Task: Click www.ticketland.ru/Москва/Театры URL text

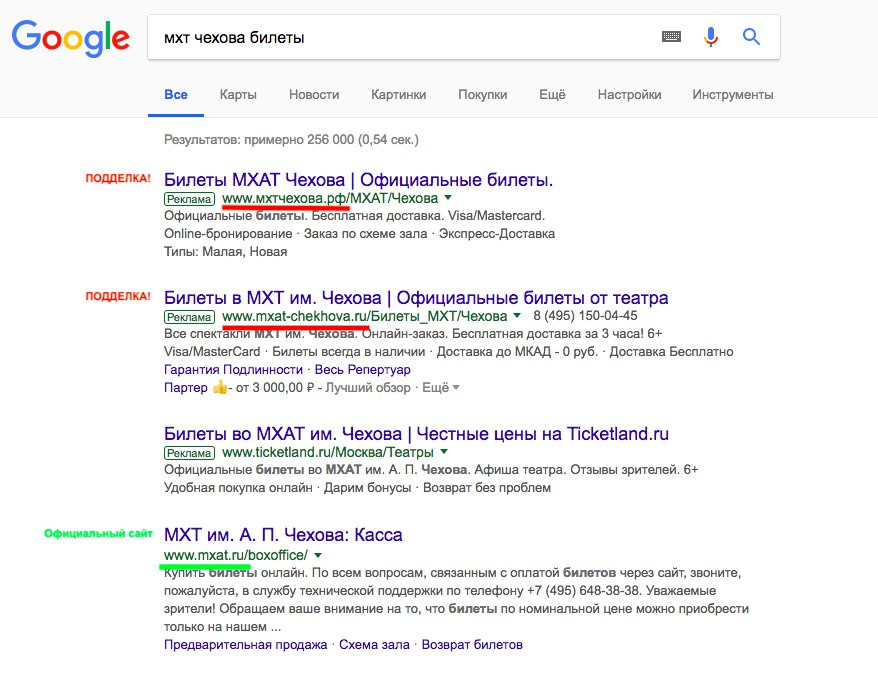Action: pyautogui.click(x=328, y=452)
